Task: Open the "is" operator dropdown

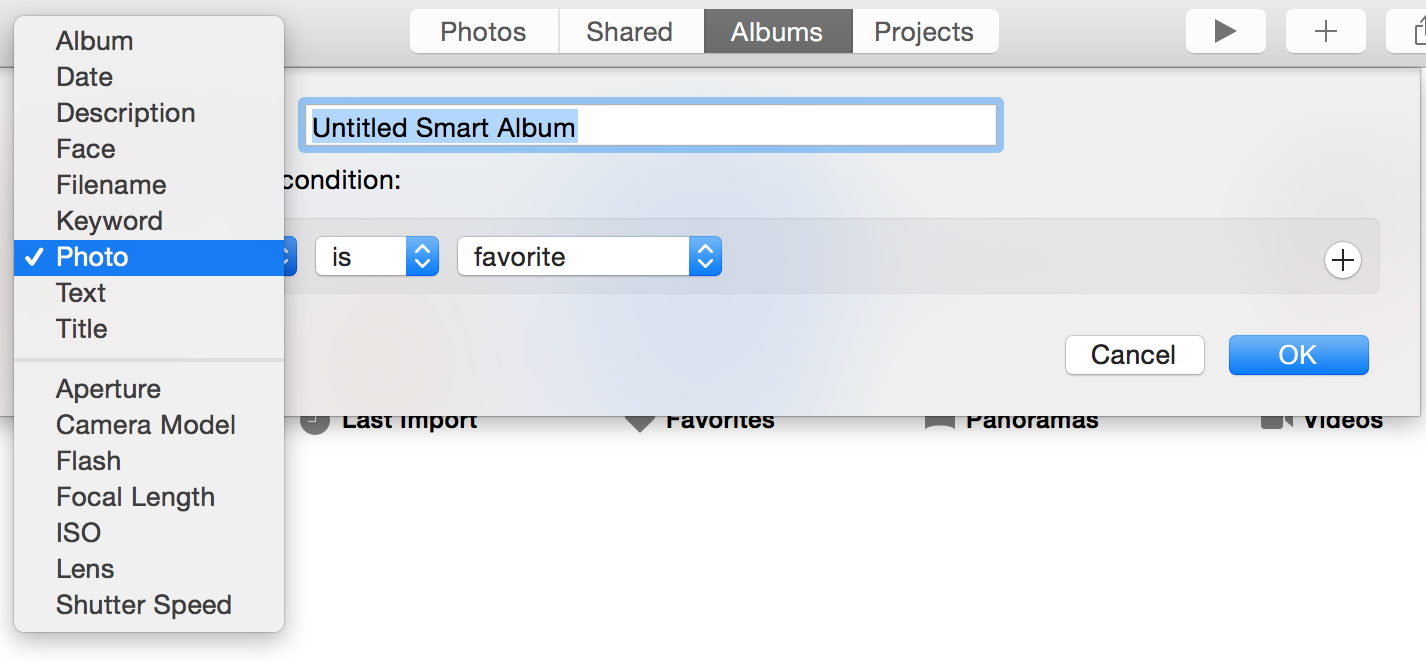Action: (377, 257)
